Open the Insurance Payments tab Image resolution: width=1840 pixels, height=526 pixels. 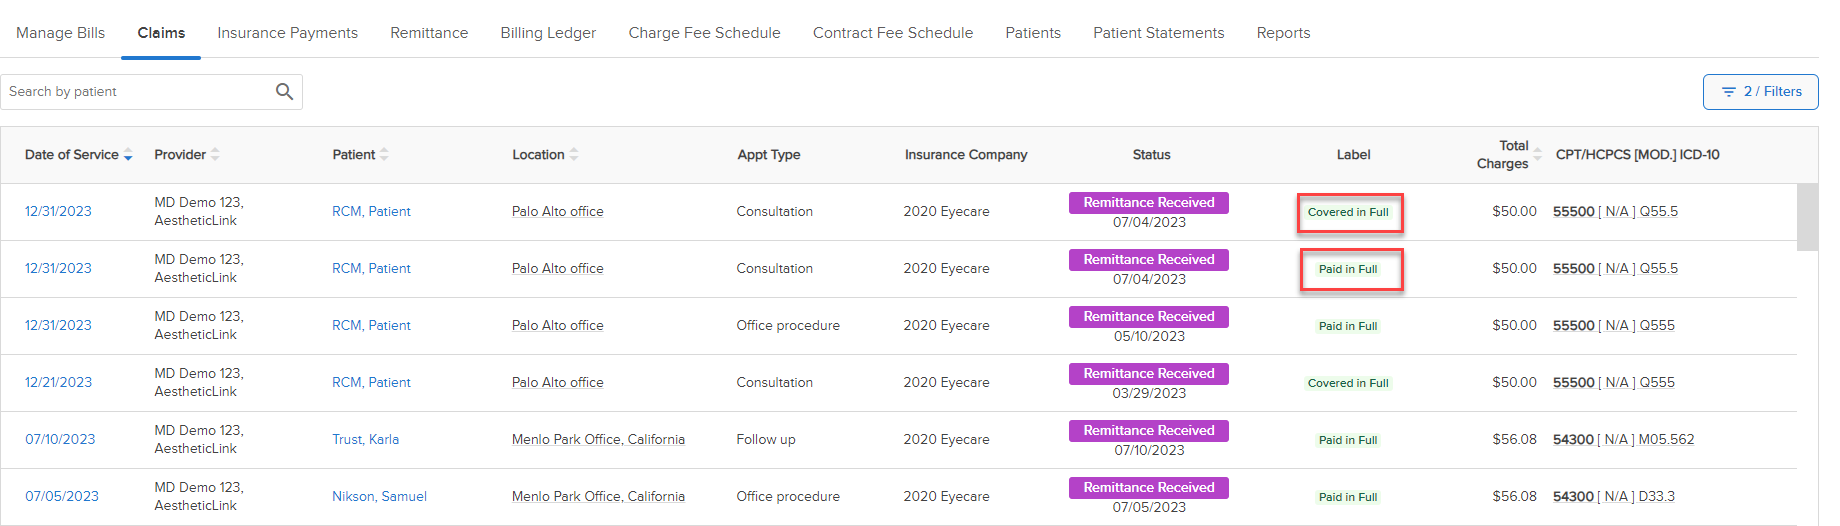coord(288,33)
